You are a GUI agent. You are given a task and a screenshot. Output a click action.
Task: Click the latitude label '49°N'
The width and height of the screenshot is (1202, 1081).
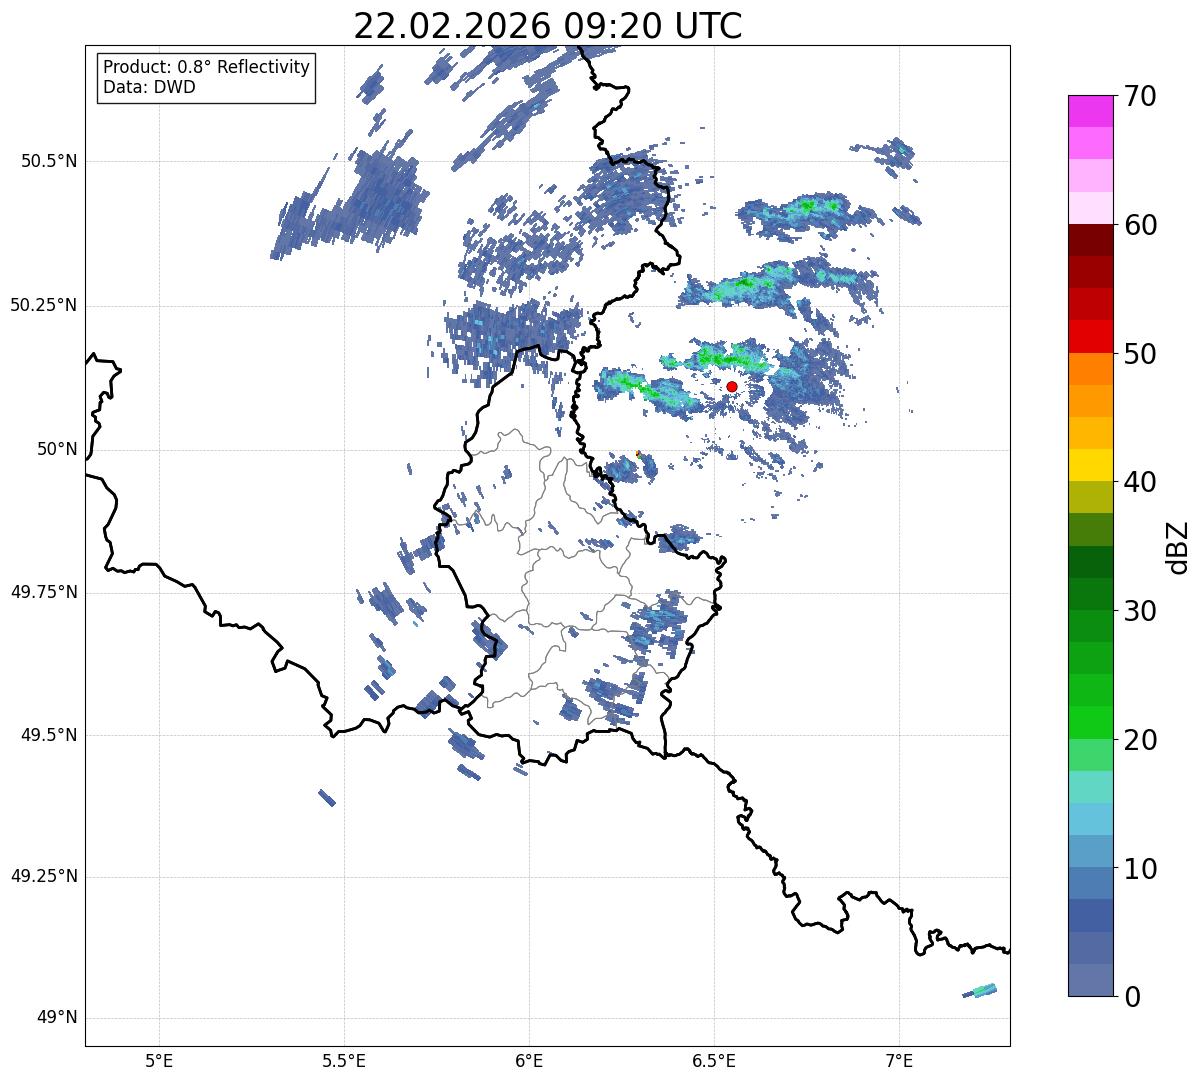[x=57, y=1018]
